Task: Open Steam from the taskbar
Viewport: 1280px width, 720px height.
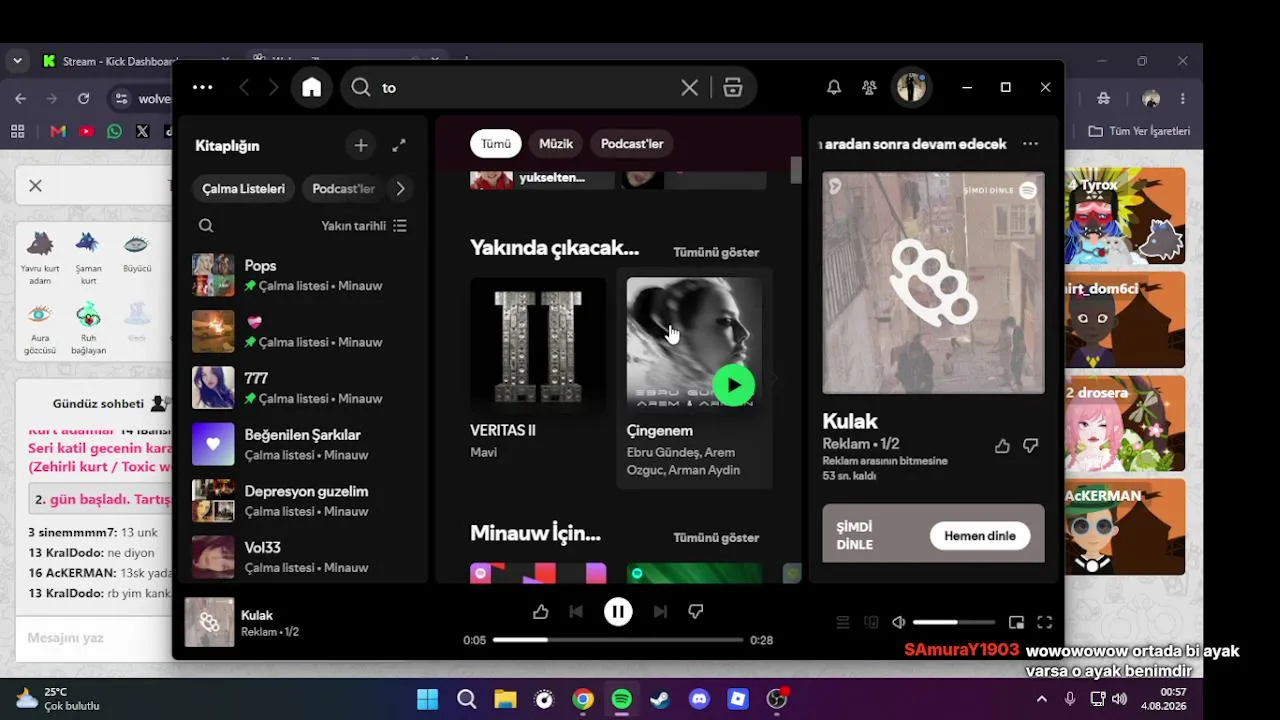Action: click(x=660, y=699)
